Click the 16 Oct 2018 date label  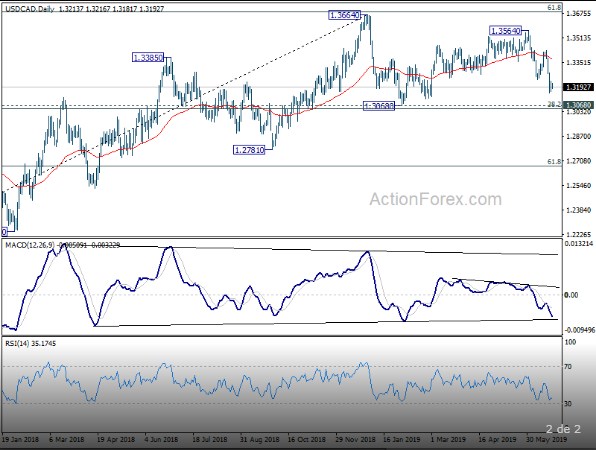coord(306,439)
